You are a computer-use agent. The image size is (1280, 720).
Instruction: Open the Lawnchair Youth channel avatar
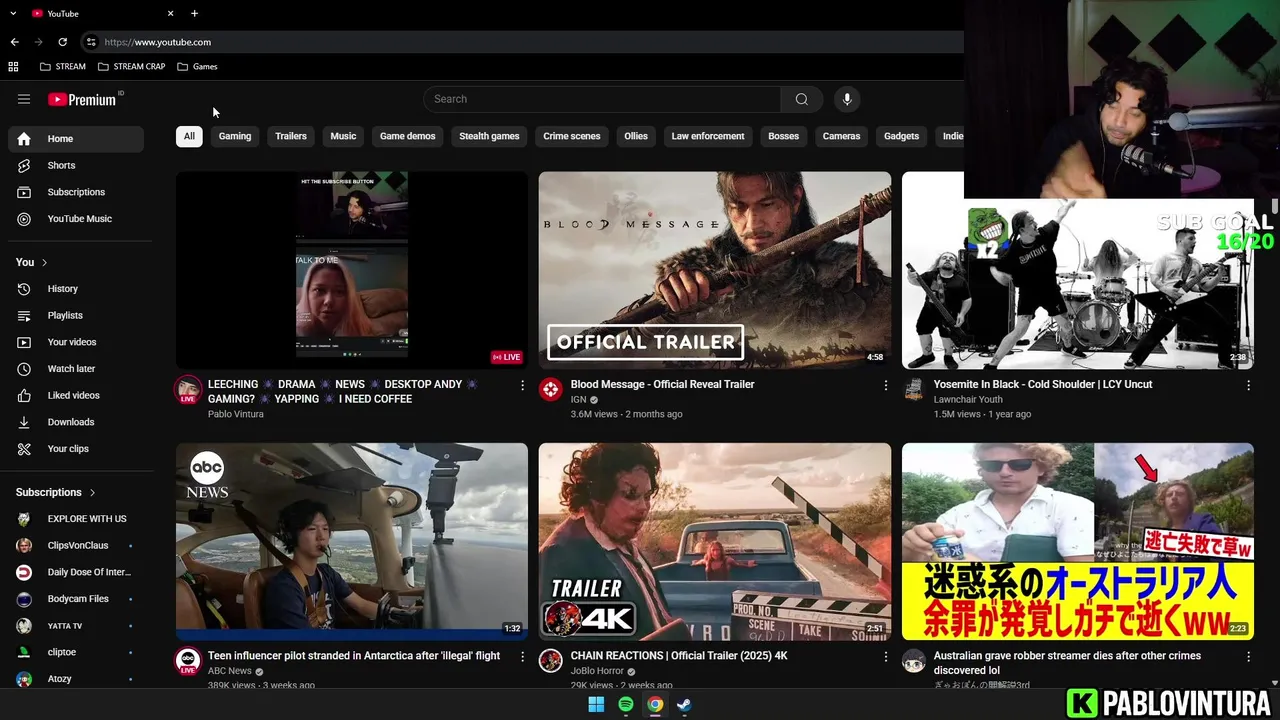[914, 389]
